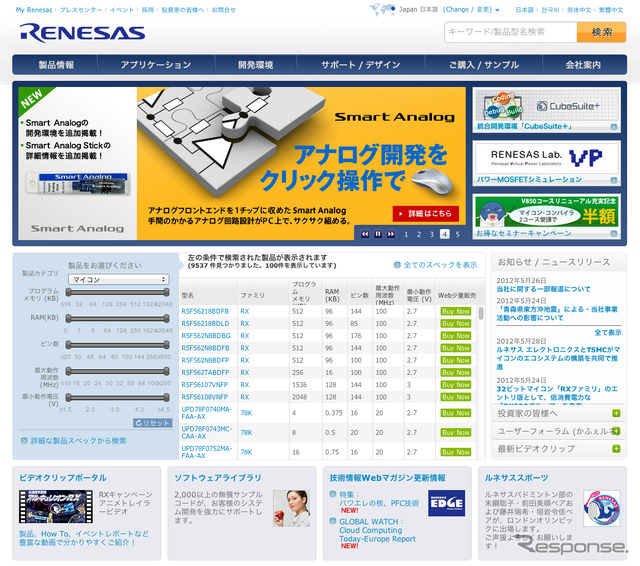Click the carousel next button
The image size is (640, 566).
[x=391, y=234]
